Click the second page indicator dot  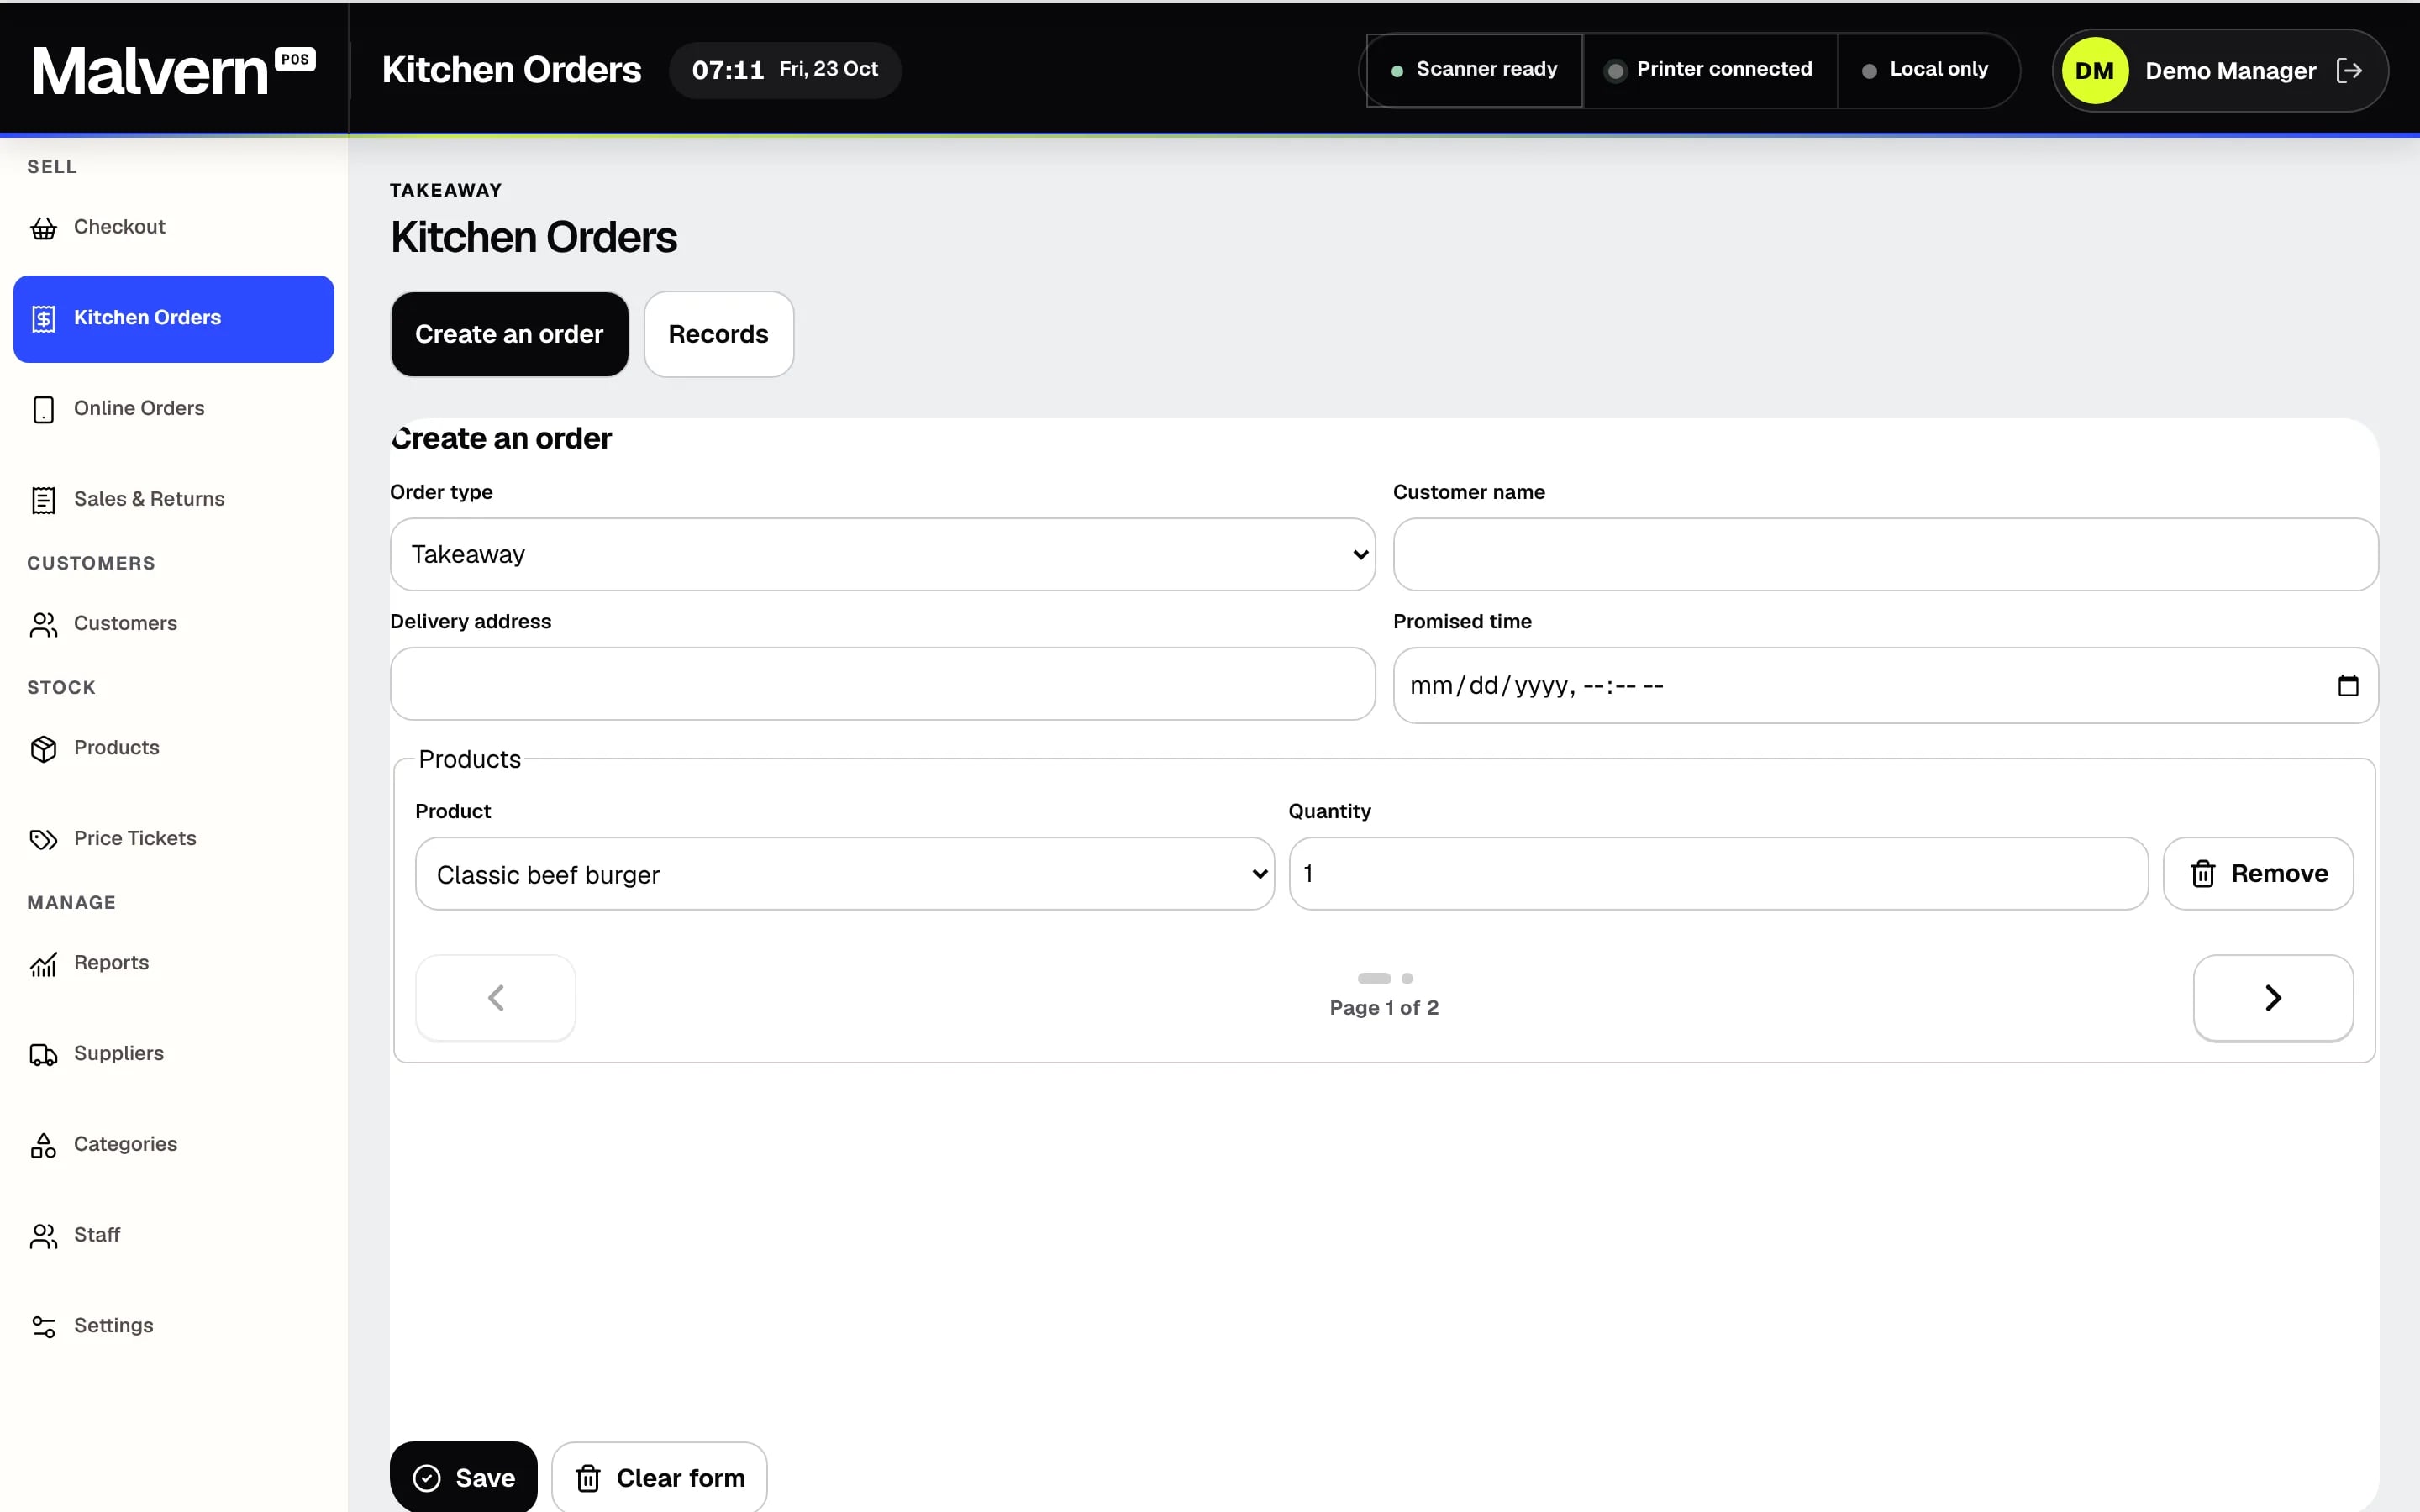(1406, 978)
